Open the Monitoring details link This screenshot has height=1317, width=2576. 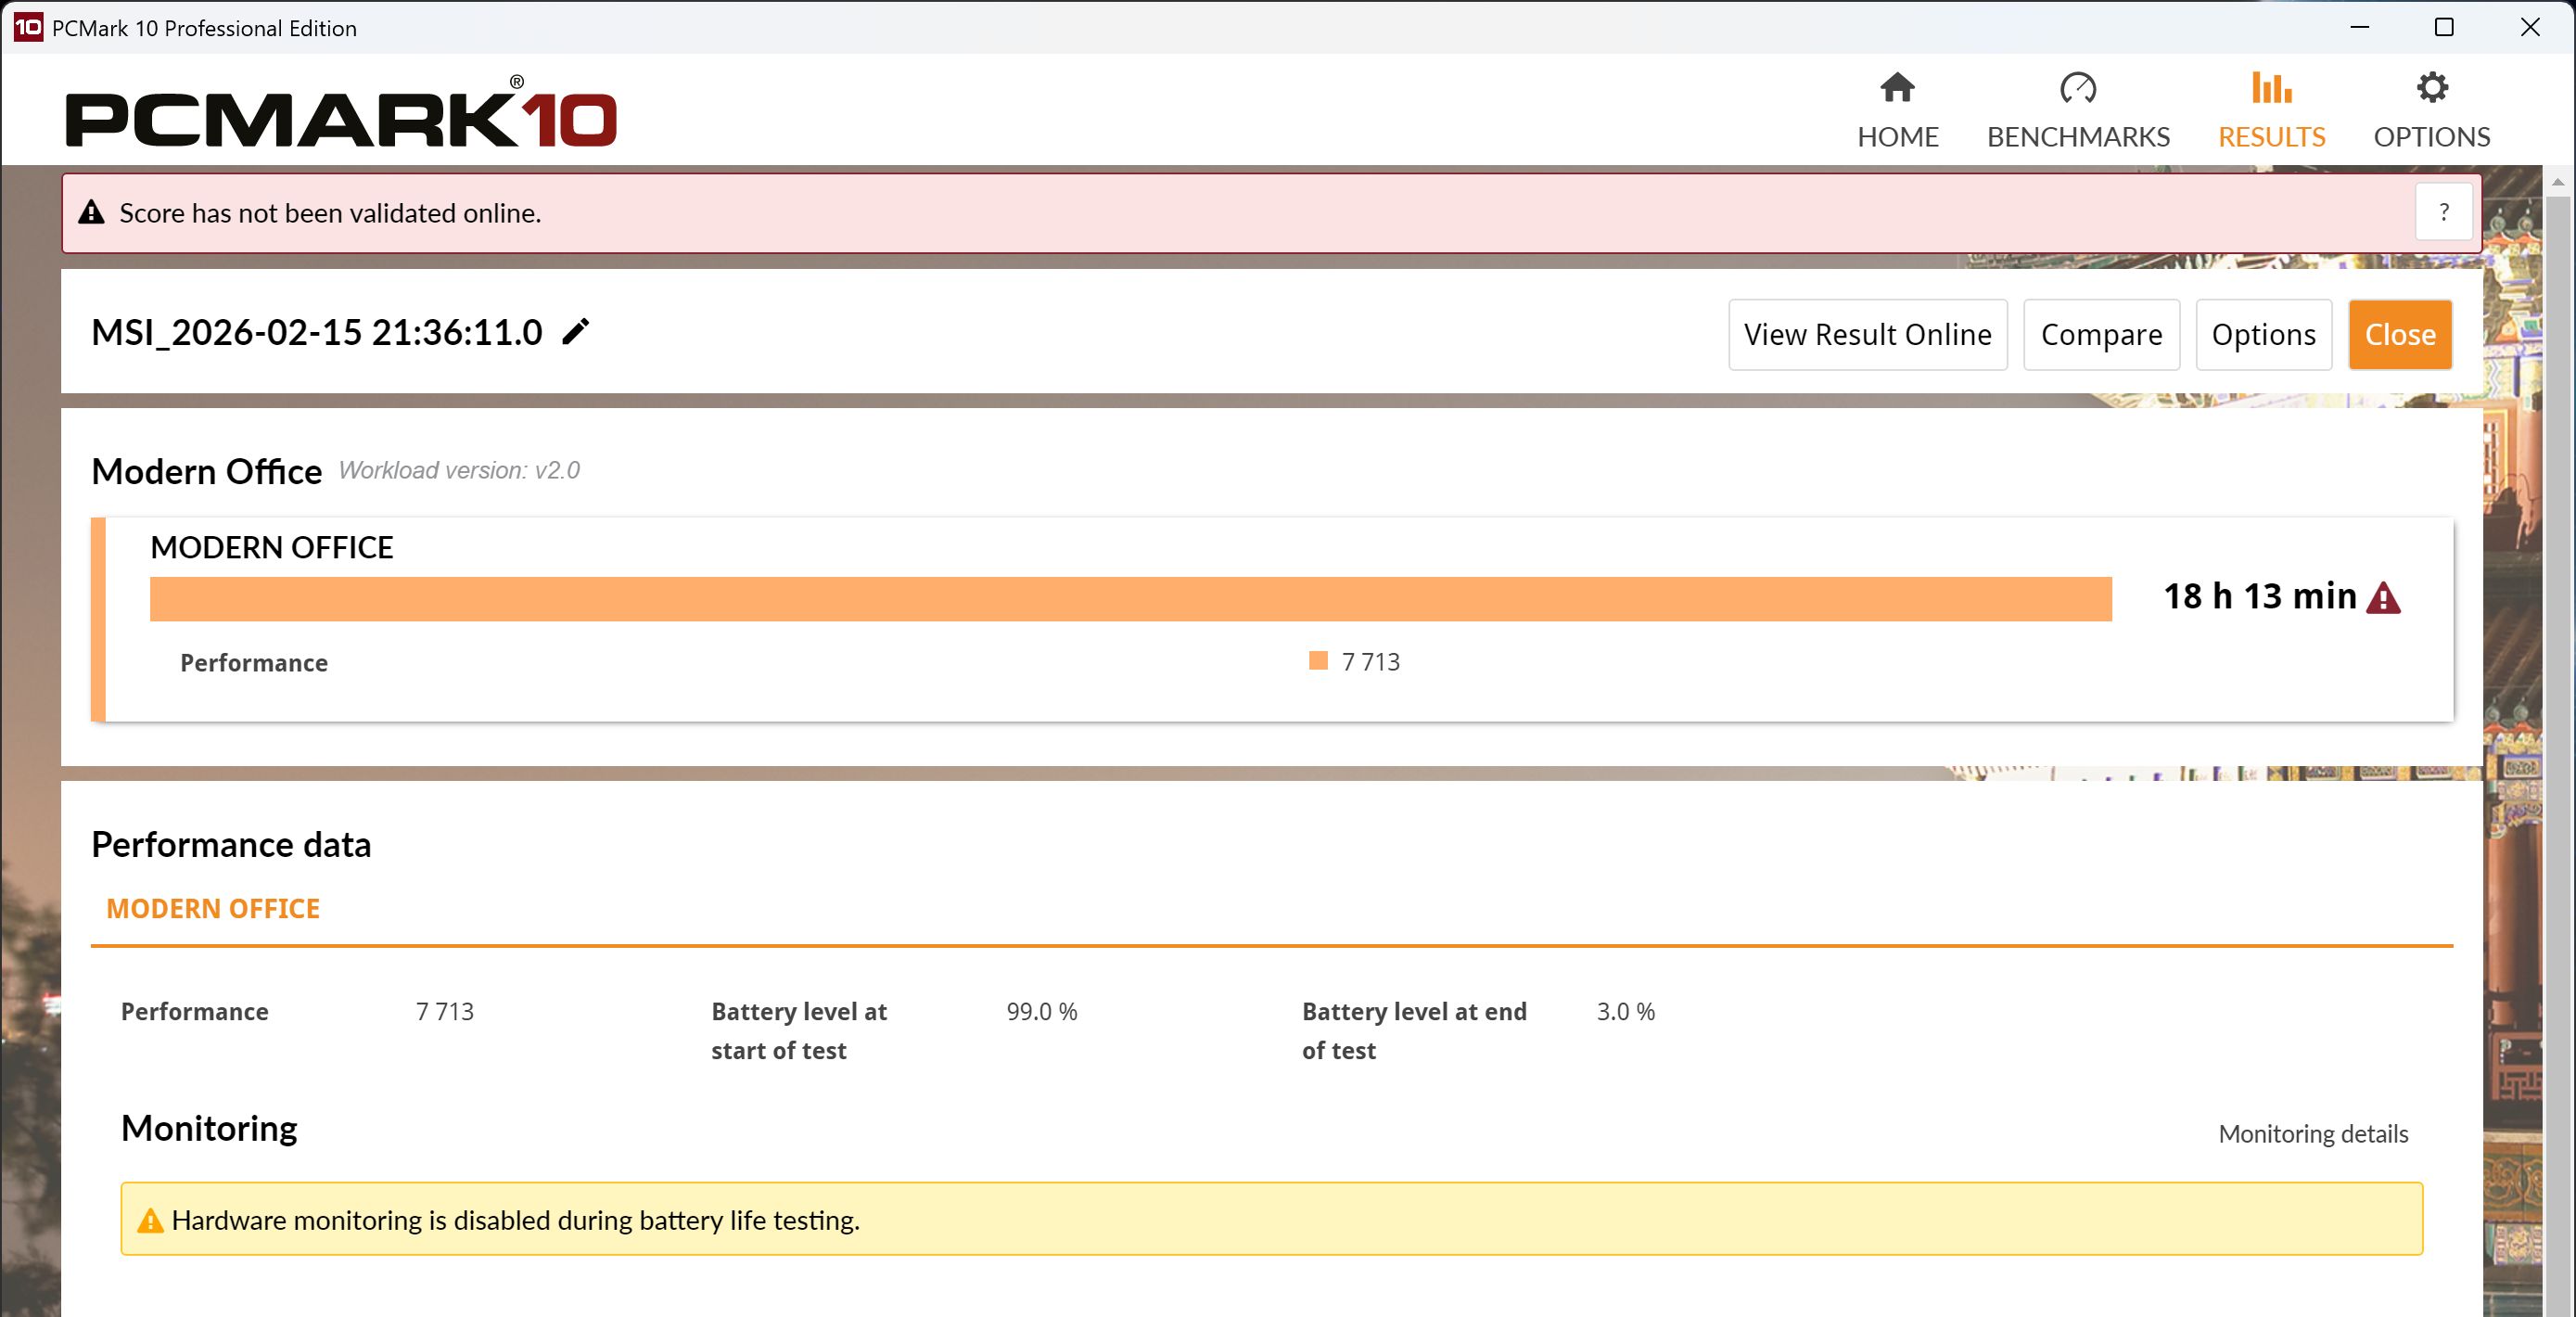coord(2312,1134)
